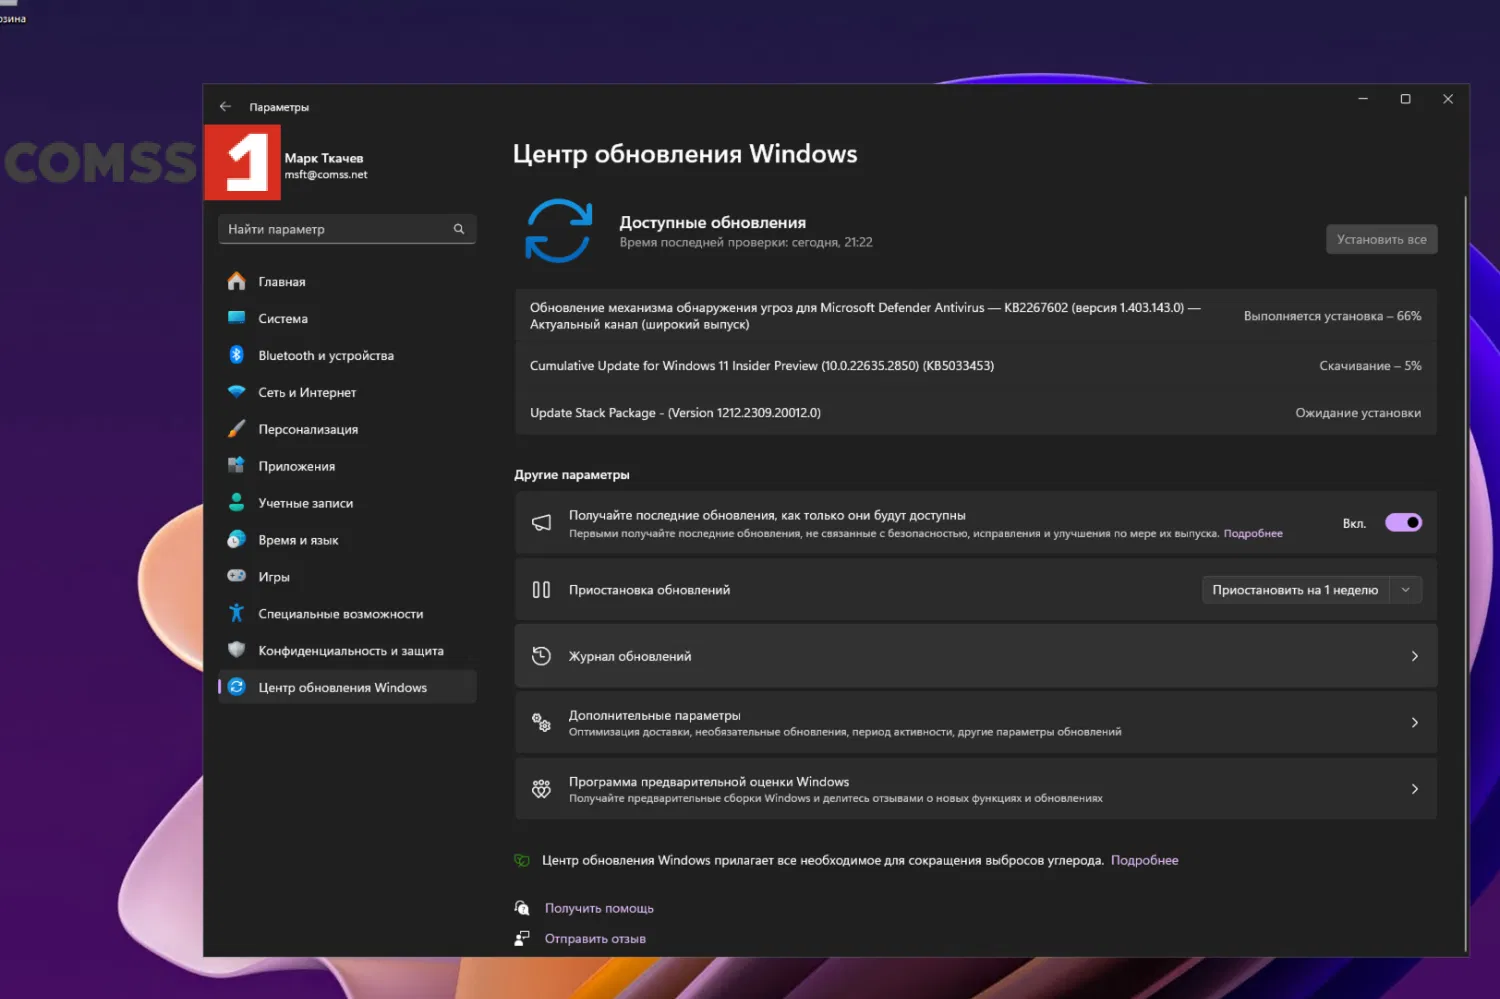Open Конфиденциальность и защита
This screenshot has width=1500, height=999.
[x=347, y=651]
